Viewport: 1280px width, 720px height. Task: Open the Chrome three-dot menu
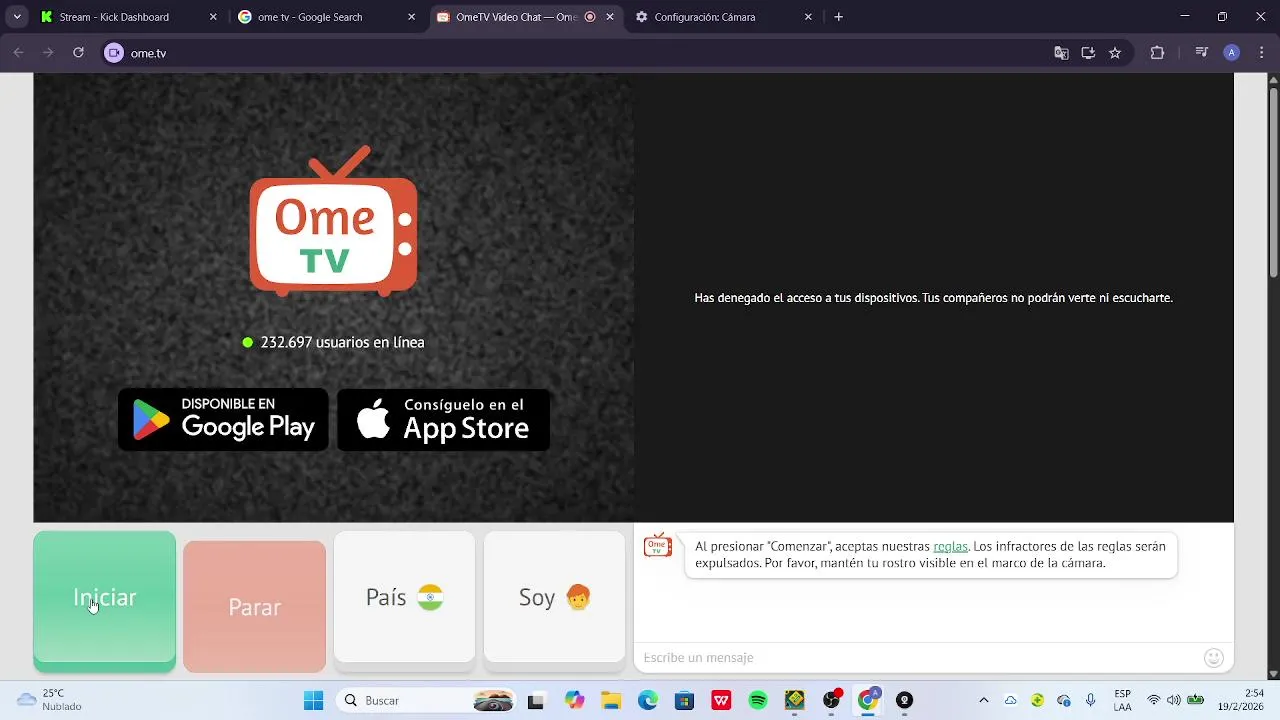[x=1261, y=53]
